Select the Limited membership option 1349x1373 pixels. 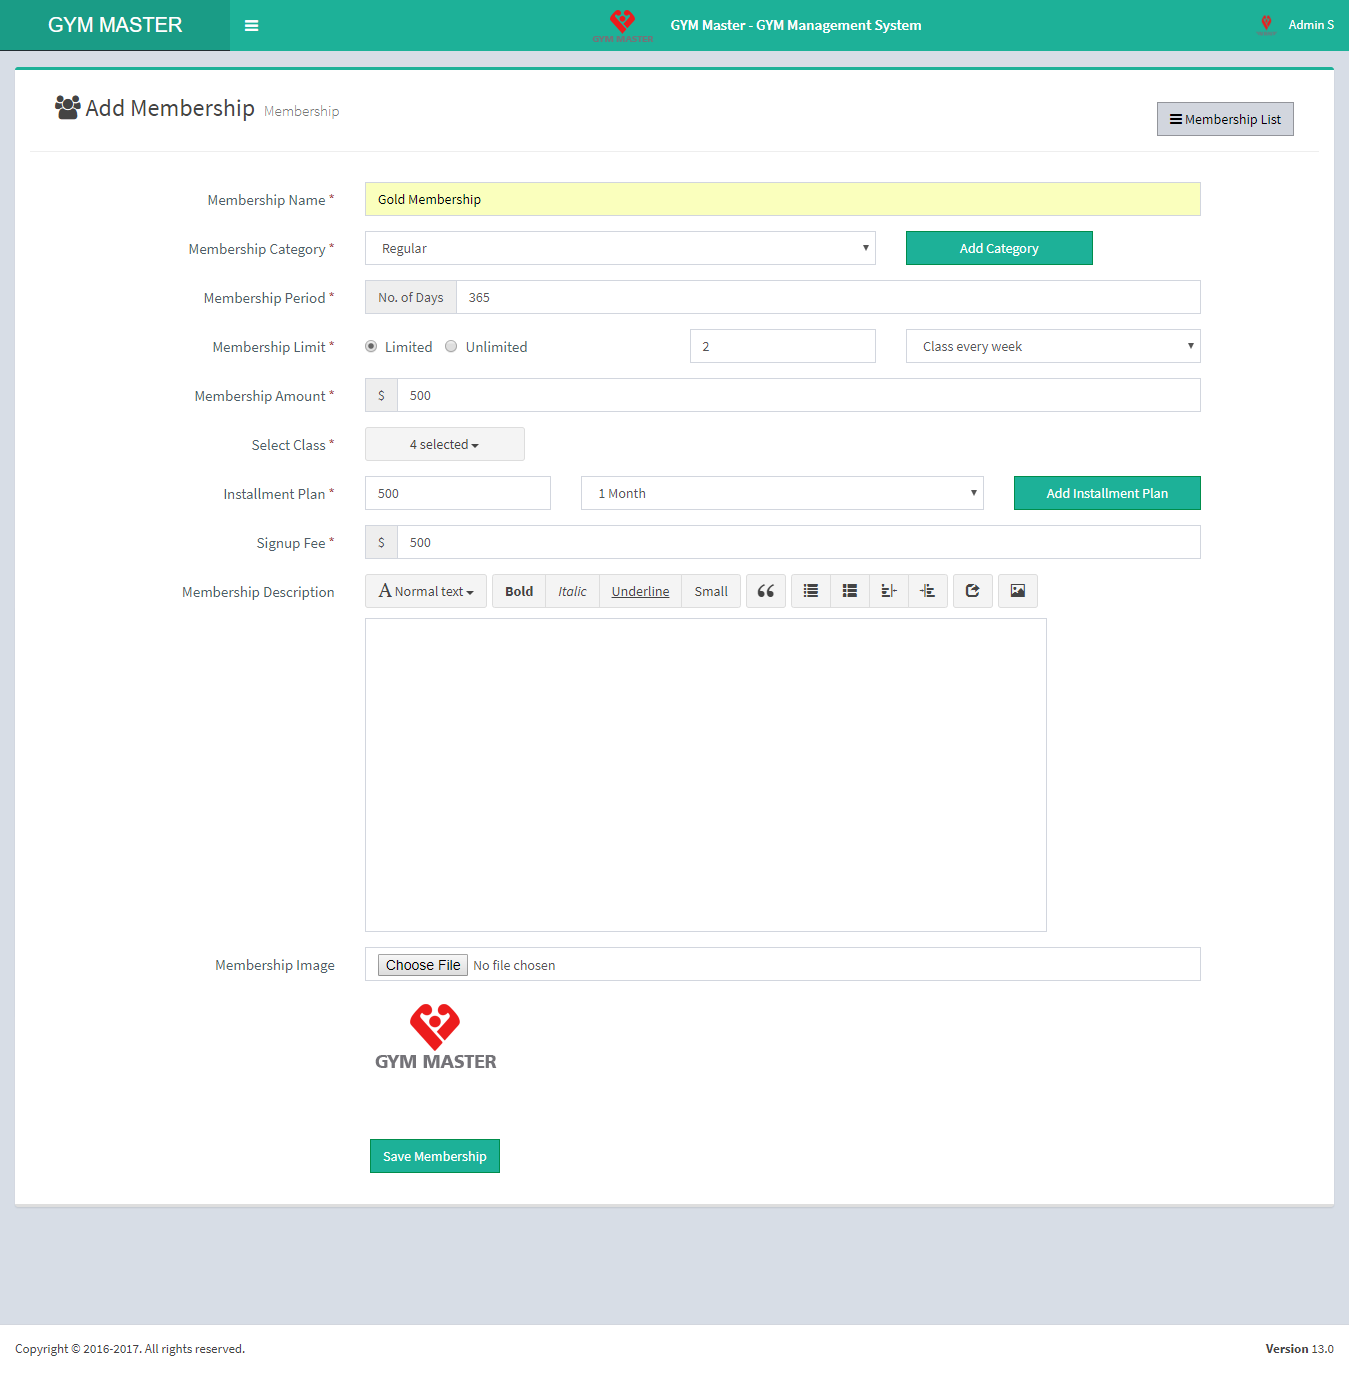click(x=371, y=347)
